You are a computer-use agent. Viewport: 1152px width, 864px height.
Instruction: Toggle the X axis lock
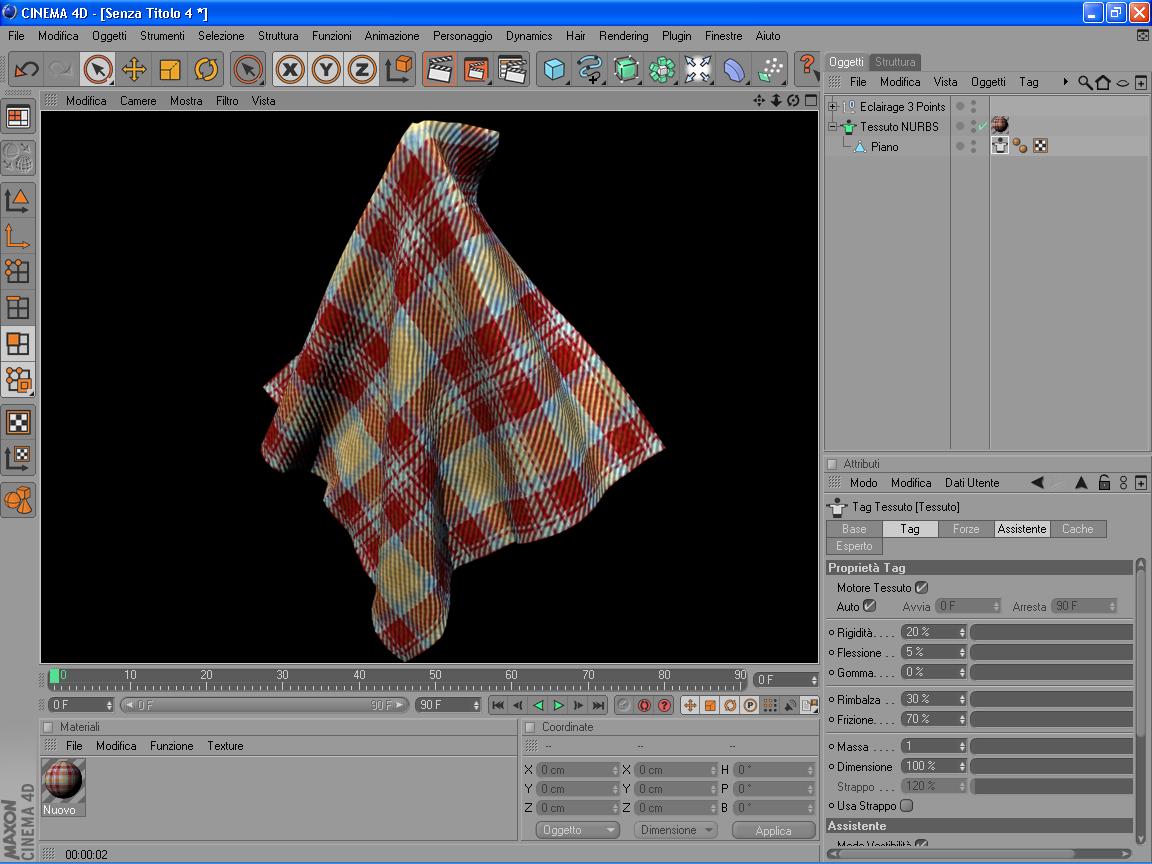tap(290, 69)
